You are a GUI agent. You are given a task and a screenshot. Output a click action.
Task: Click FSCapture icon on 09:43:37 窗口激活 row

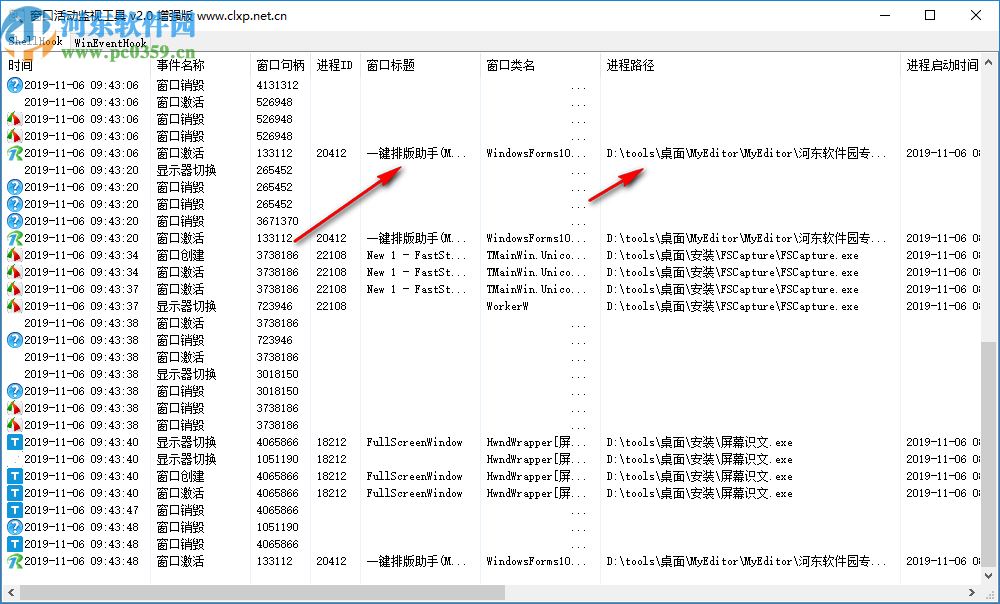point(14,289)
